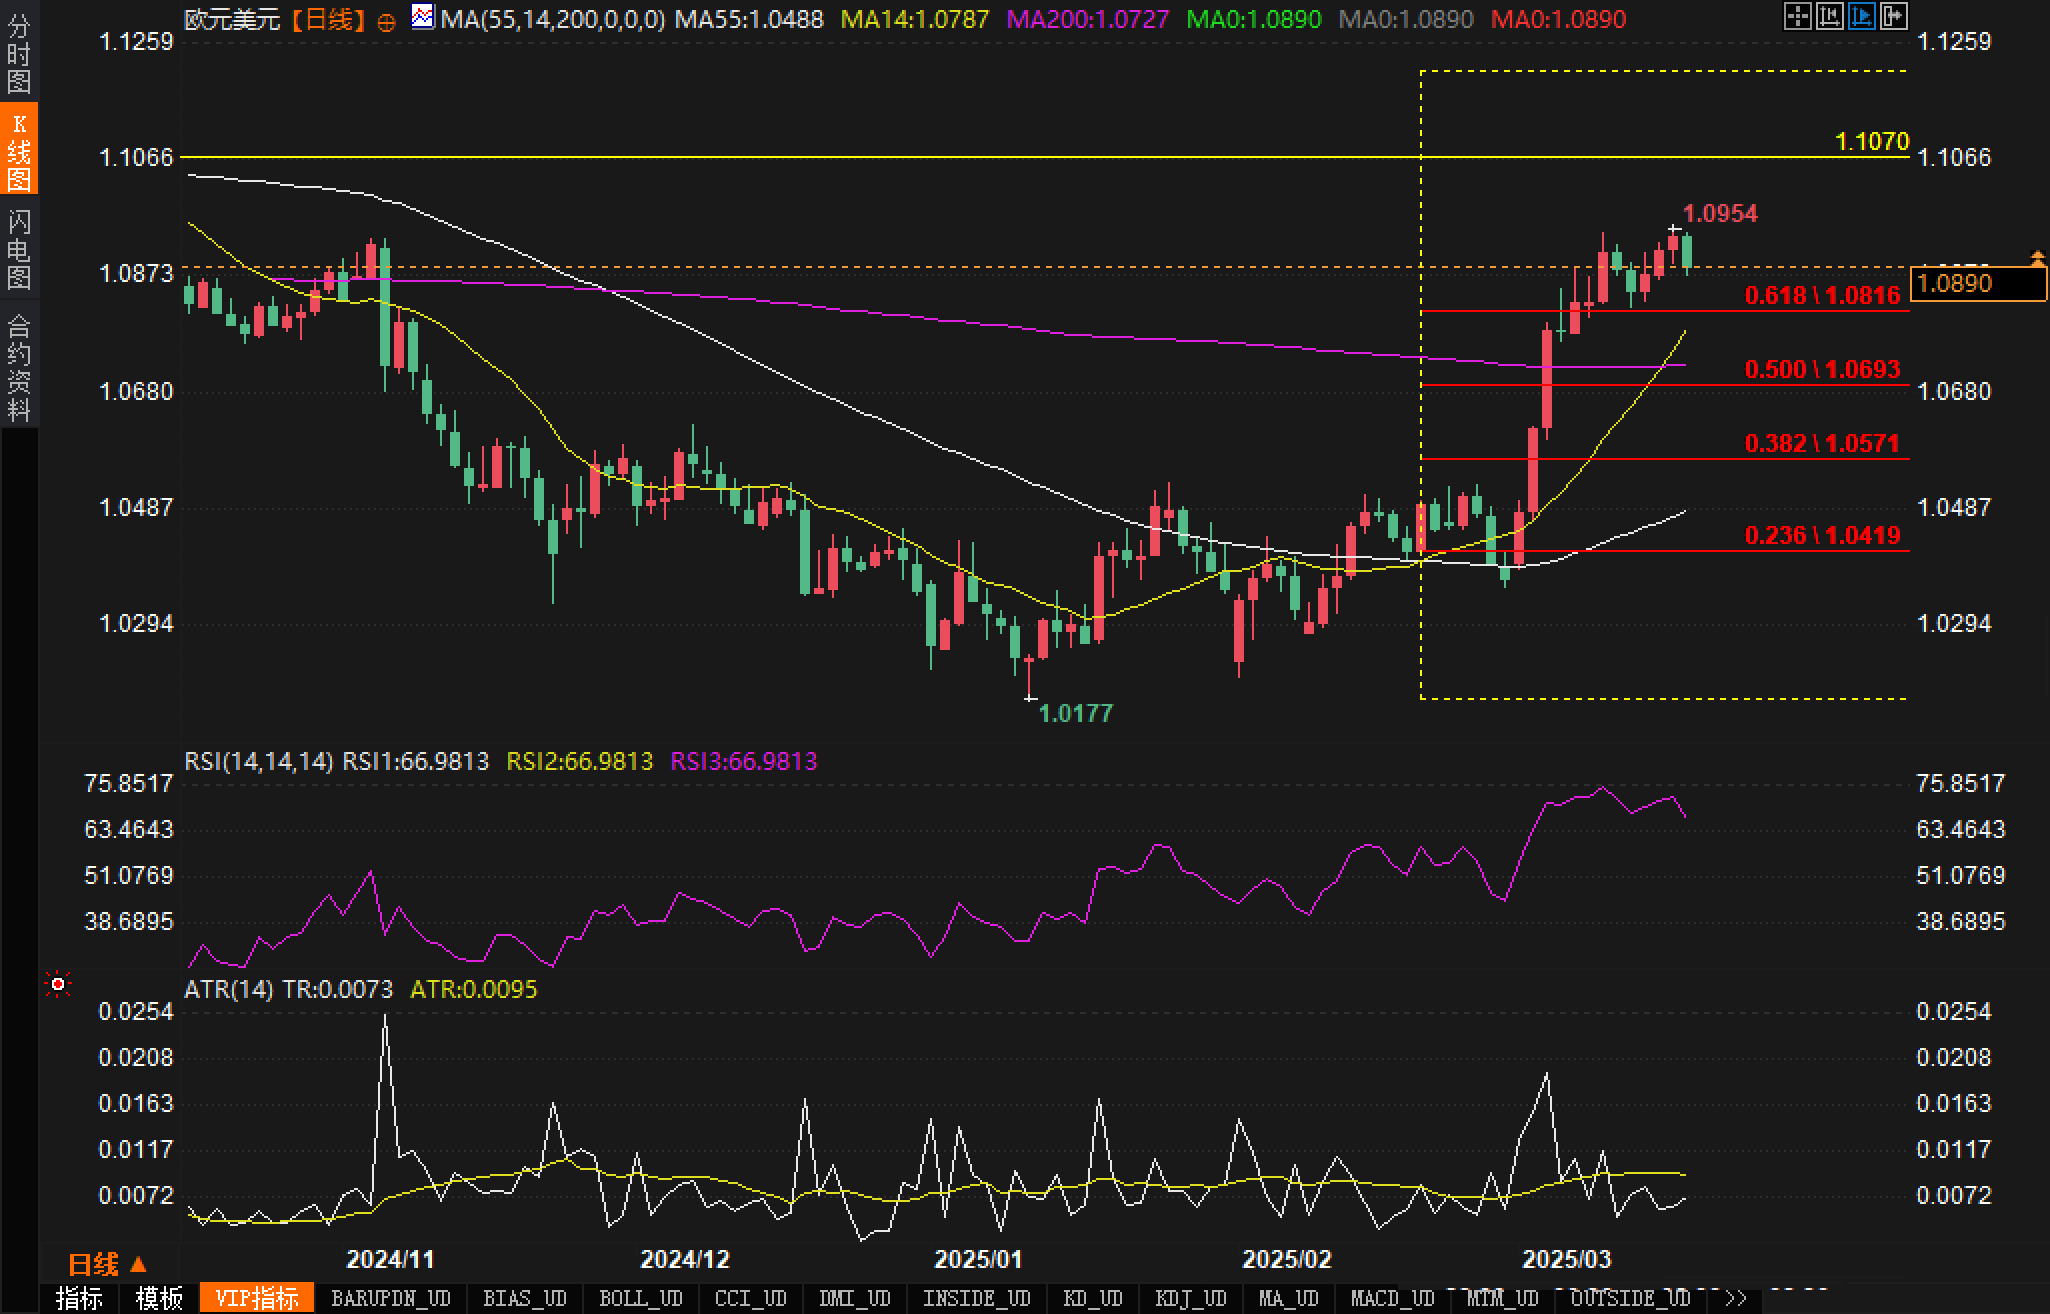Click the small chart icon before MA(55,14,200)
Viewport: 2050px width, 1314px height.
(x=423, y=17)
